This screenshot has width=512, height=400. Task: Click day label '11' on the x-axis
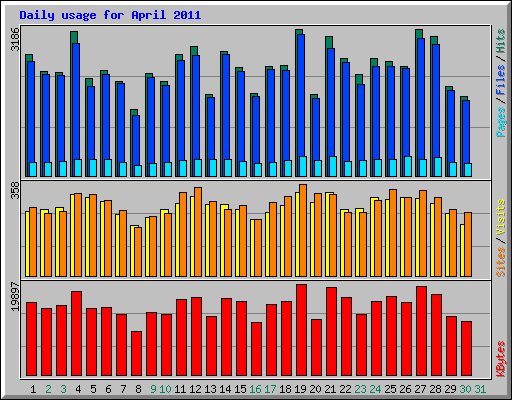pos(180,389)
